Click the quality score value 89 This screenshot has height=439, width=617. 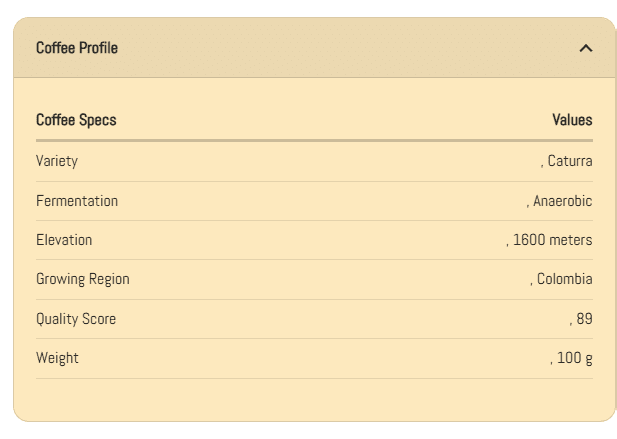pos(584,319)
